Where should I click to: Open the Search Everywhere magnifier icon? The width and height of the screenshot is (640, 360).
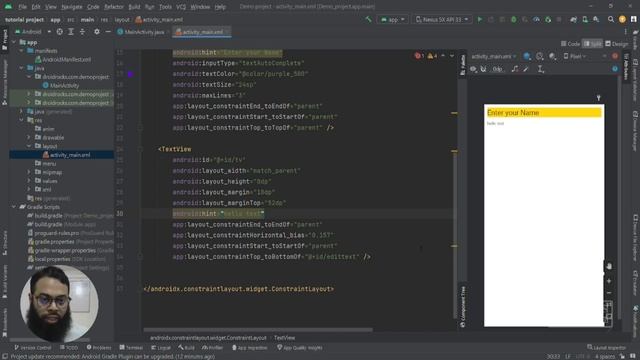click(x=611, y=19)
